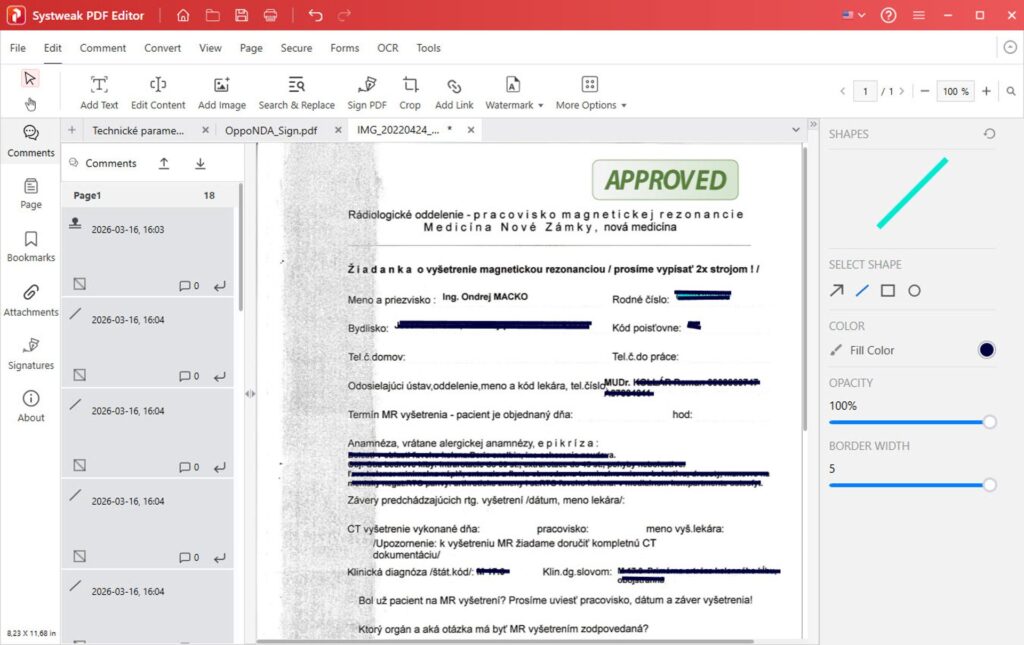Screen dimensions: 1024x645
Task: Open the Search & Replace tool
Action: pos(296,90)
